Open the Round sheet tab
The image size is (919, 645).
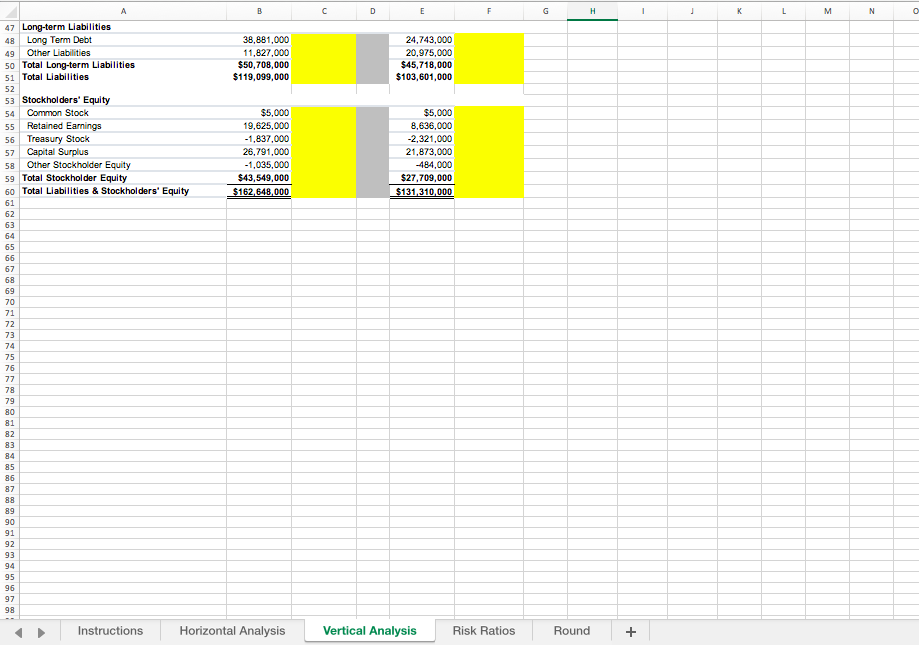[571, 630]
